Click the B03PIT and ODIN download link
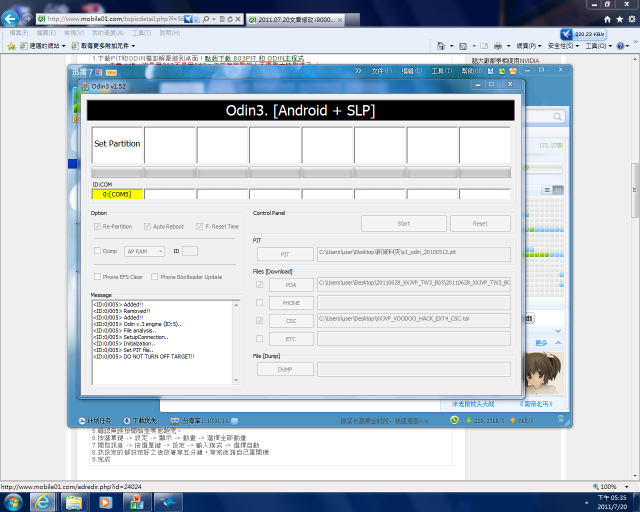This screenshot has width=640, height=512. (254, 58)
